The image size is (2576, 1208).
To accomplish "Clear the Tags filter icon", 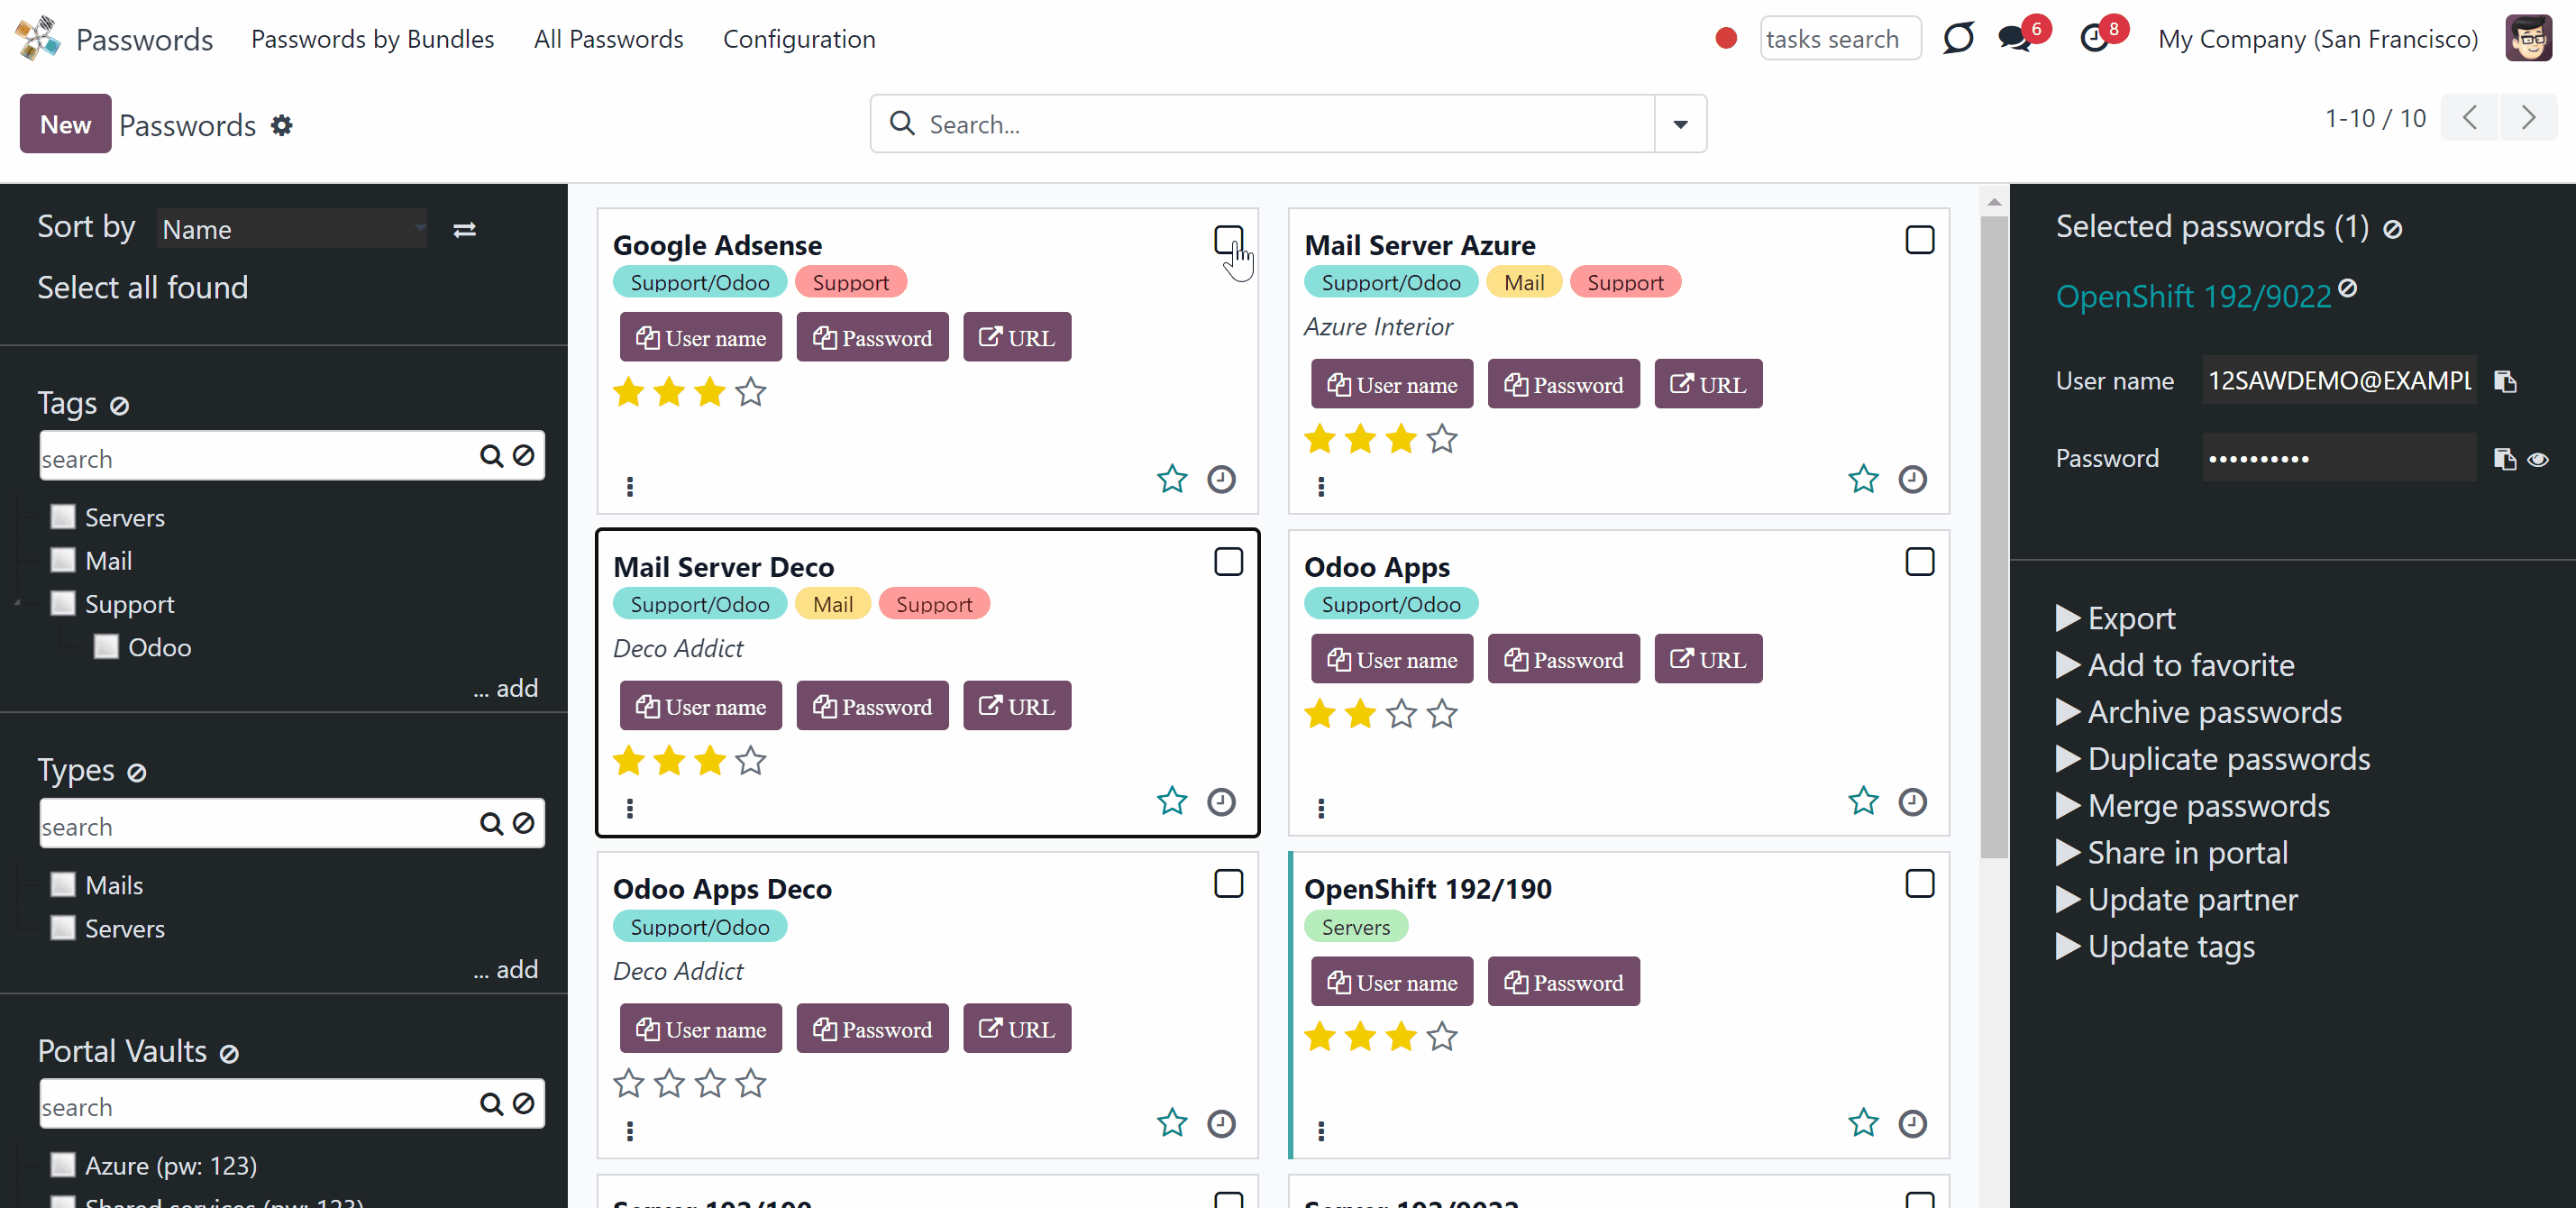I will (119, 405).
